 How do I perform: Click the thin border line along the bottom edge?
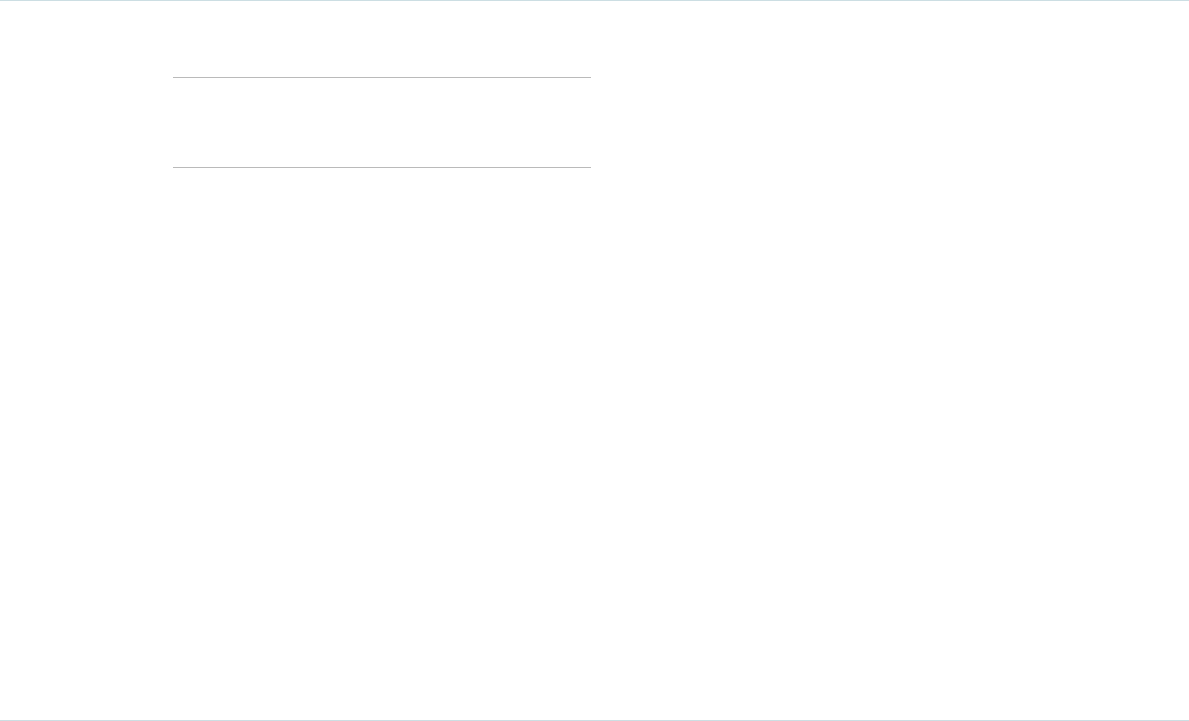594,719
